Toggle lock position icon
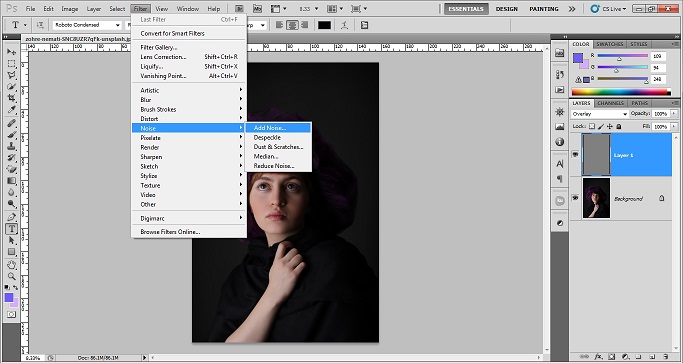Viewport: 683px width, 363px height. tap(609, 126)
